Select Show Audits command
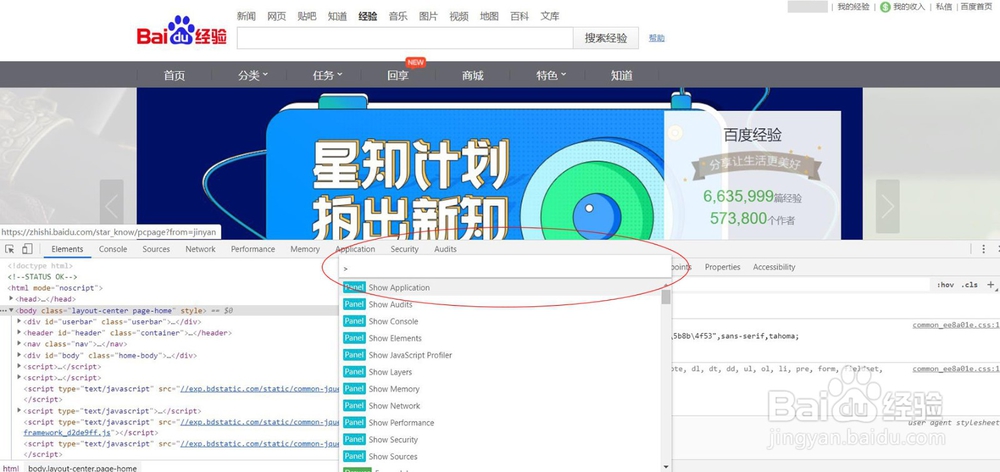The image size is (1000, 472). 500,304
